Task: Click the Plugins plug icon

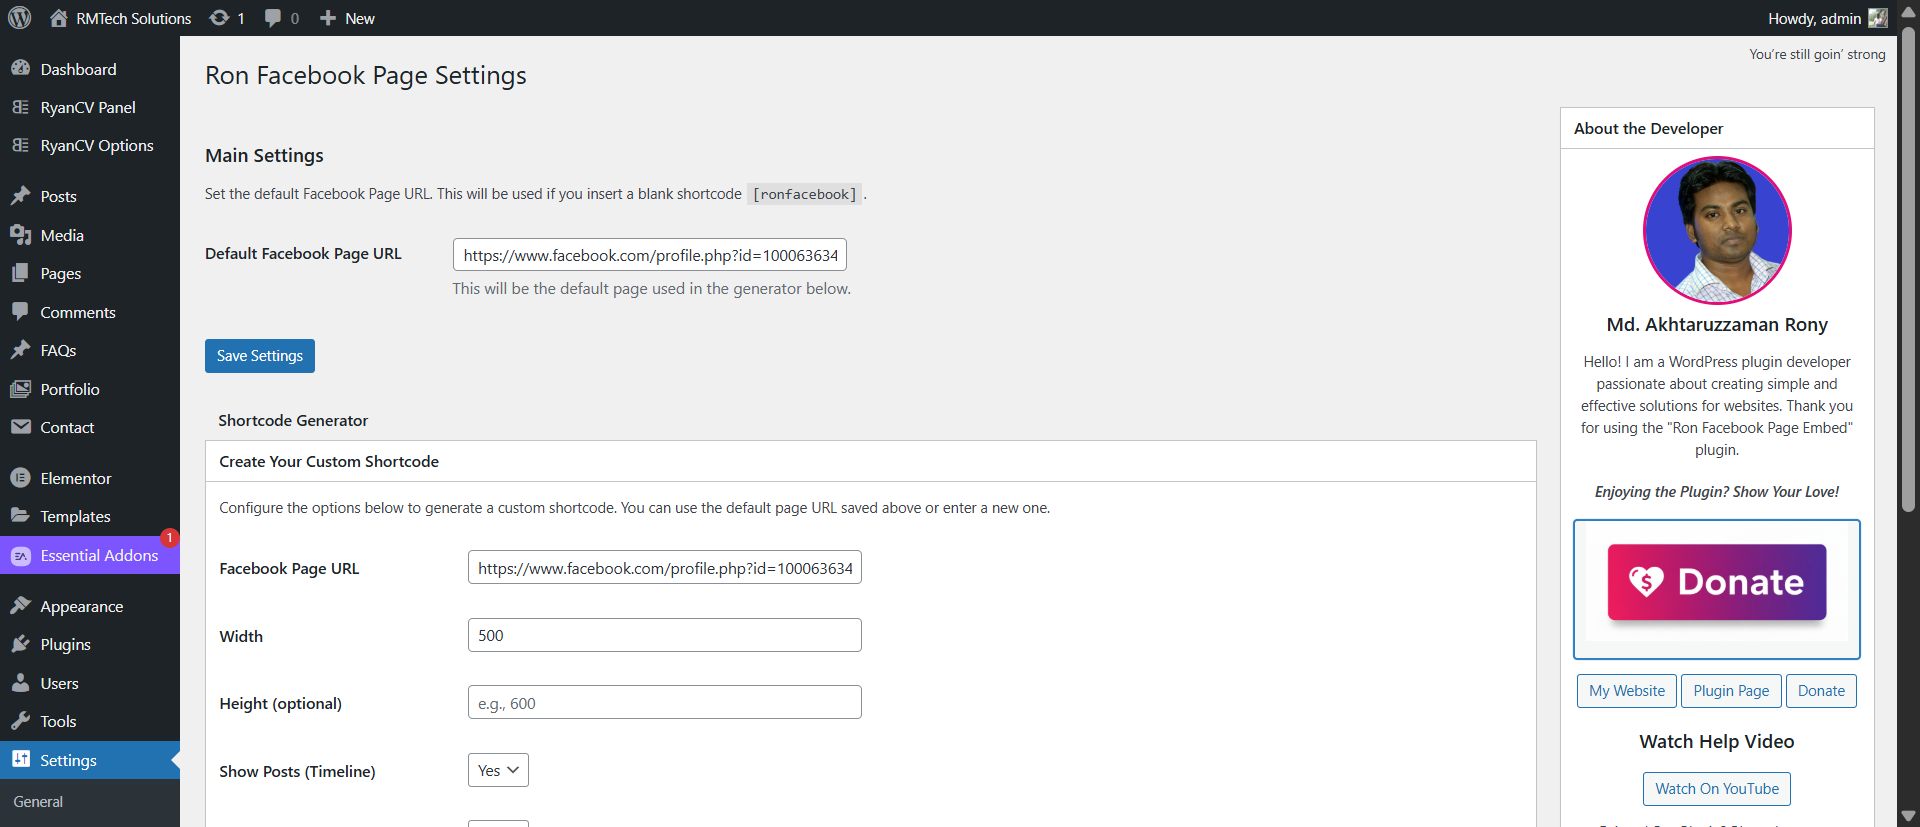Action: click(x=20, y=644)
